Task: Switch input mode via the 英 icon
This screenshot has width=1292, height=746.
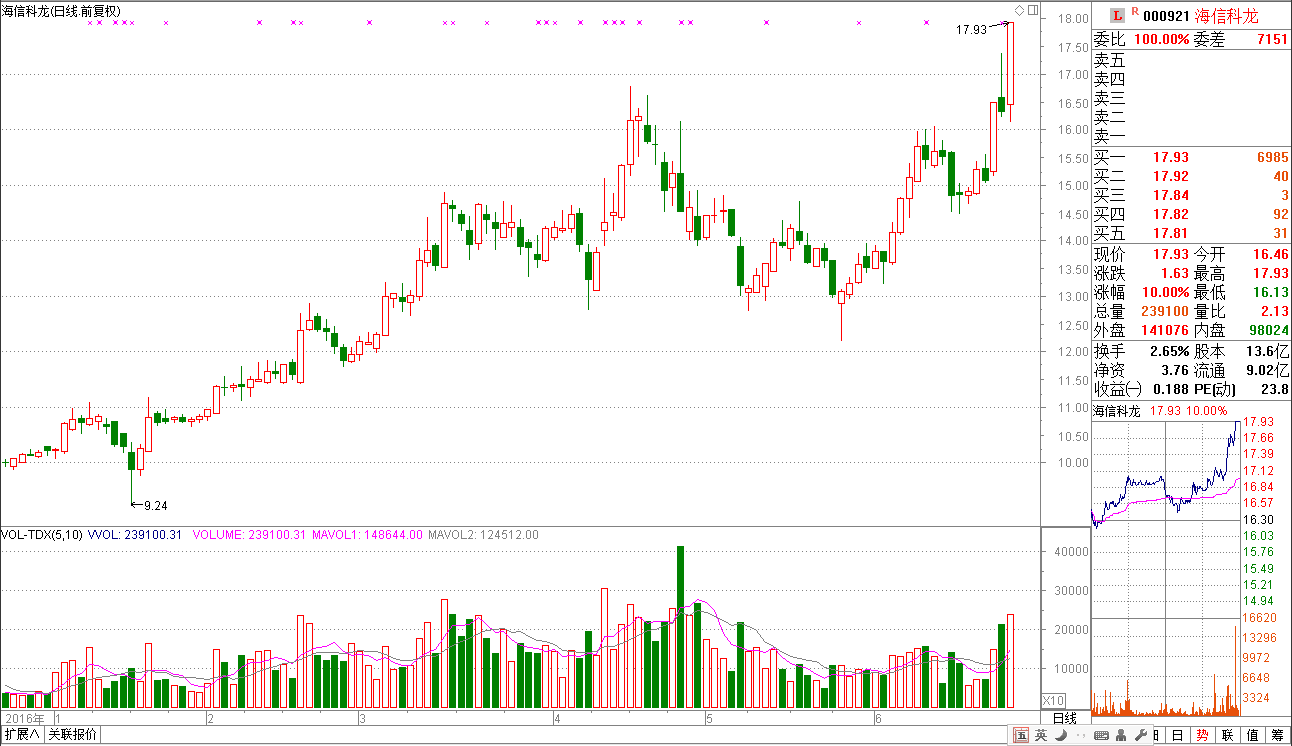Action: 1041,736
